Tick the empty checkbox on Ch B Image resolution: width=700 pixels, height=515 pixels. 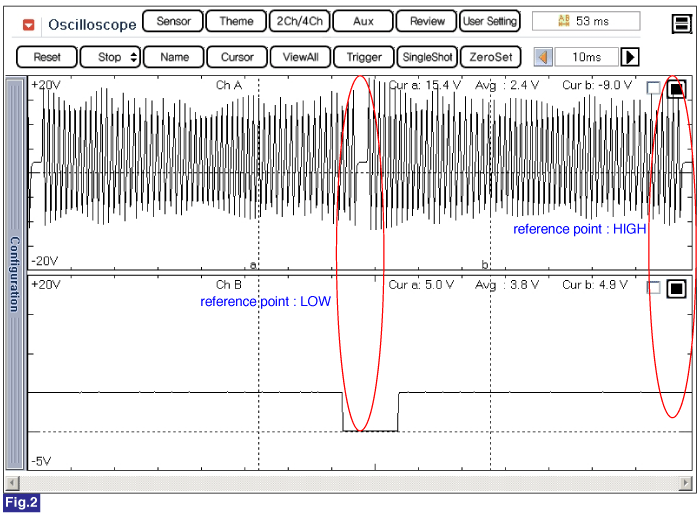point(653,288)
